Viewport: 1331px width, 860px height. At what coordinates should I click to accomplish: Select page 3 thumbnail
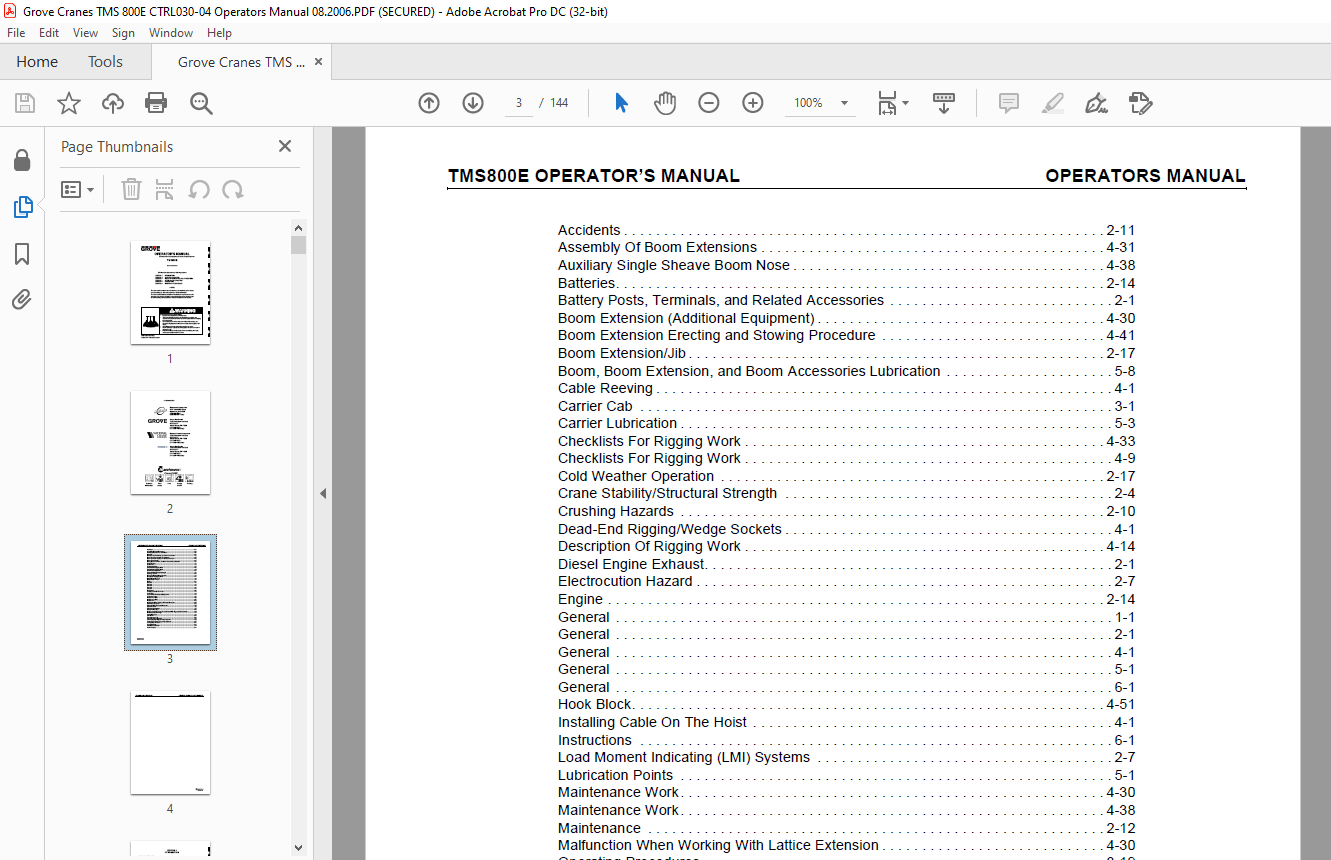170,593
